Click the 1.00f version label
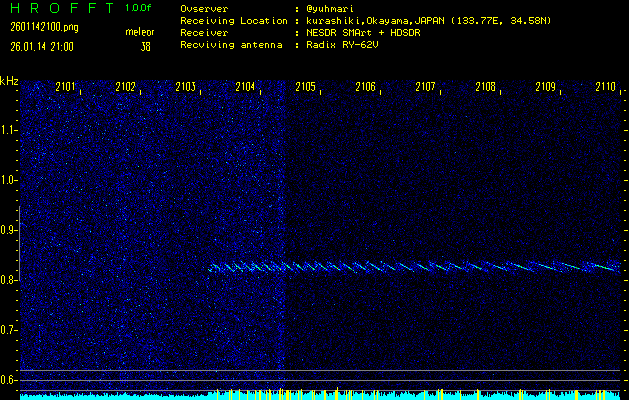 point(139,8)
